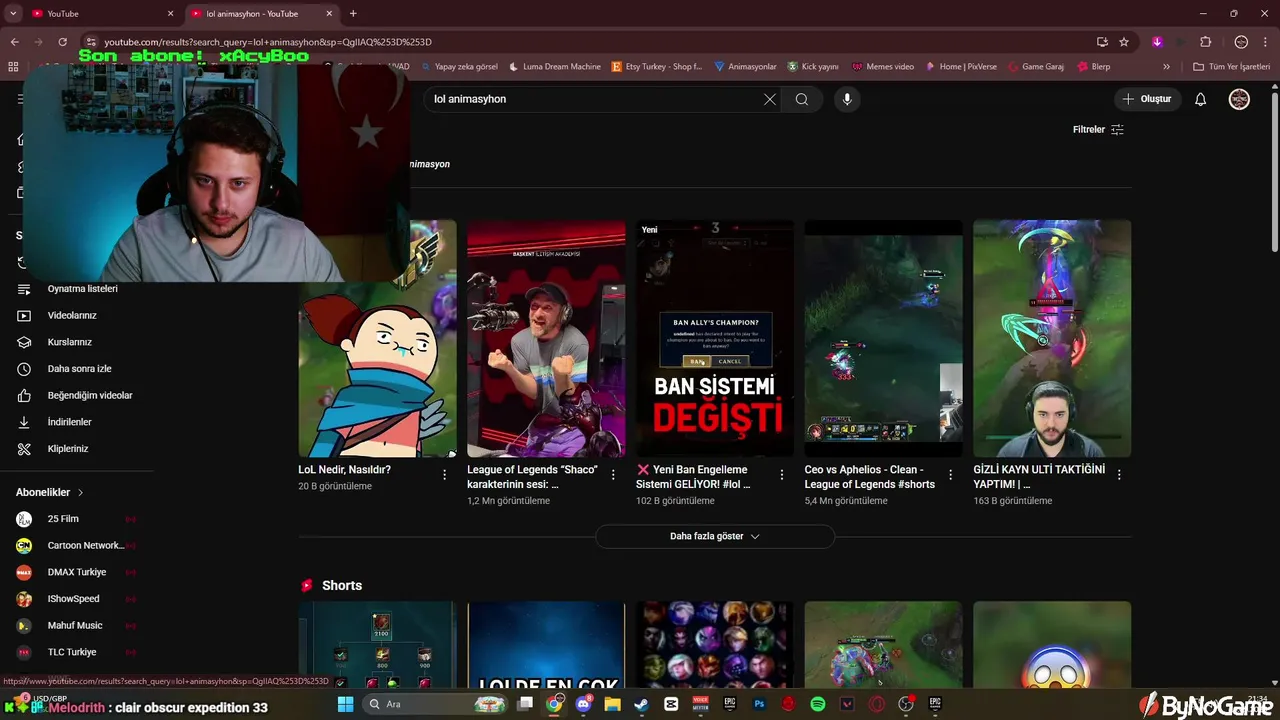Viewport: 1280px width, 720px height.
Task: Open more options for LoL Nedir, Nasıldır?
Action: tap(445, 475)
